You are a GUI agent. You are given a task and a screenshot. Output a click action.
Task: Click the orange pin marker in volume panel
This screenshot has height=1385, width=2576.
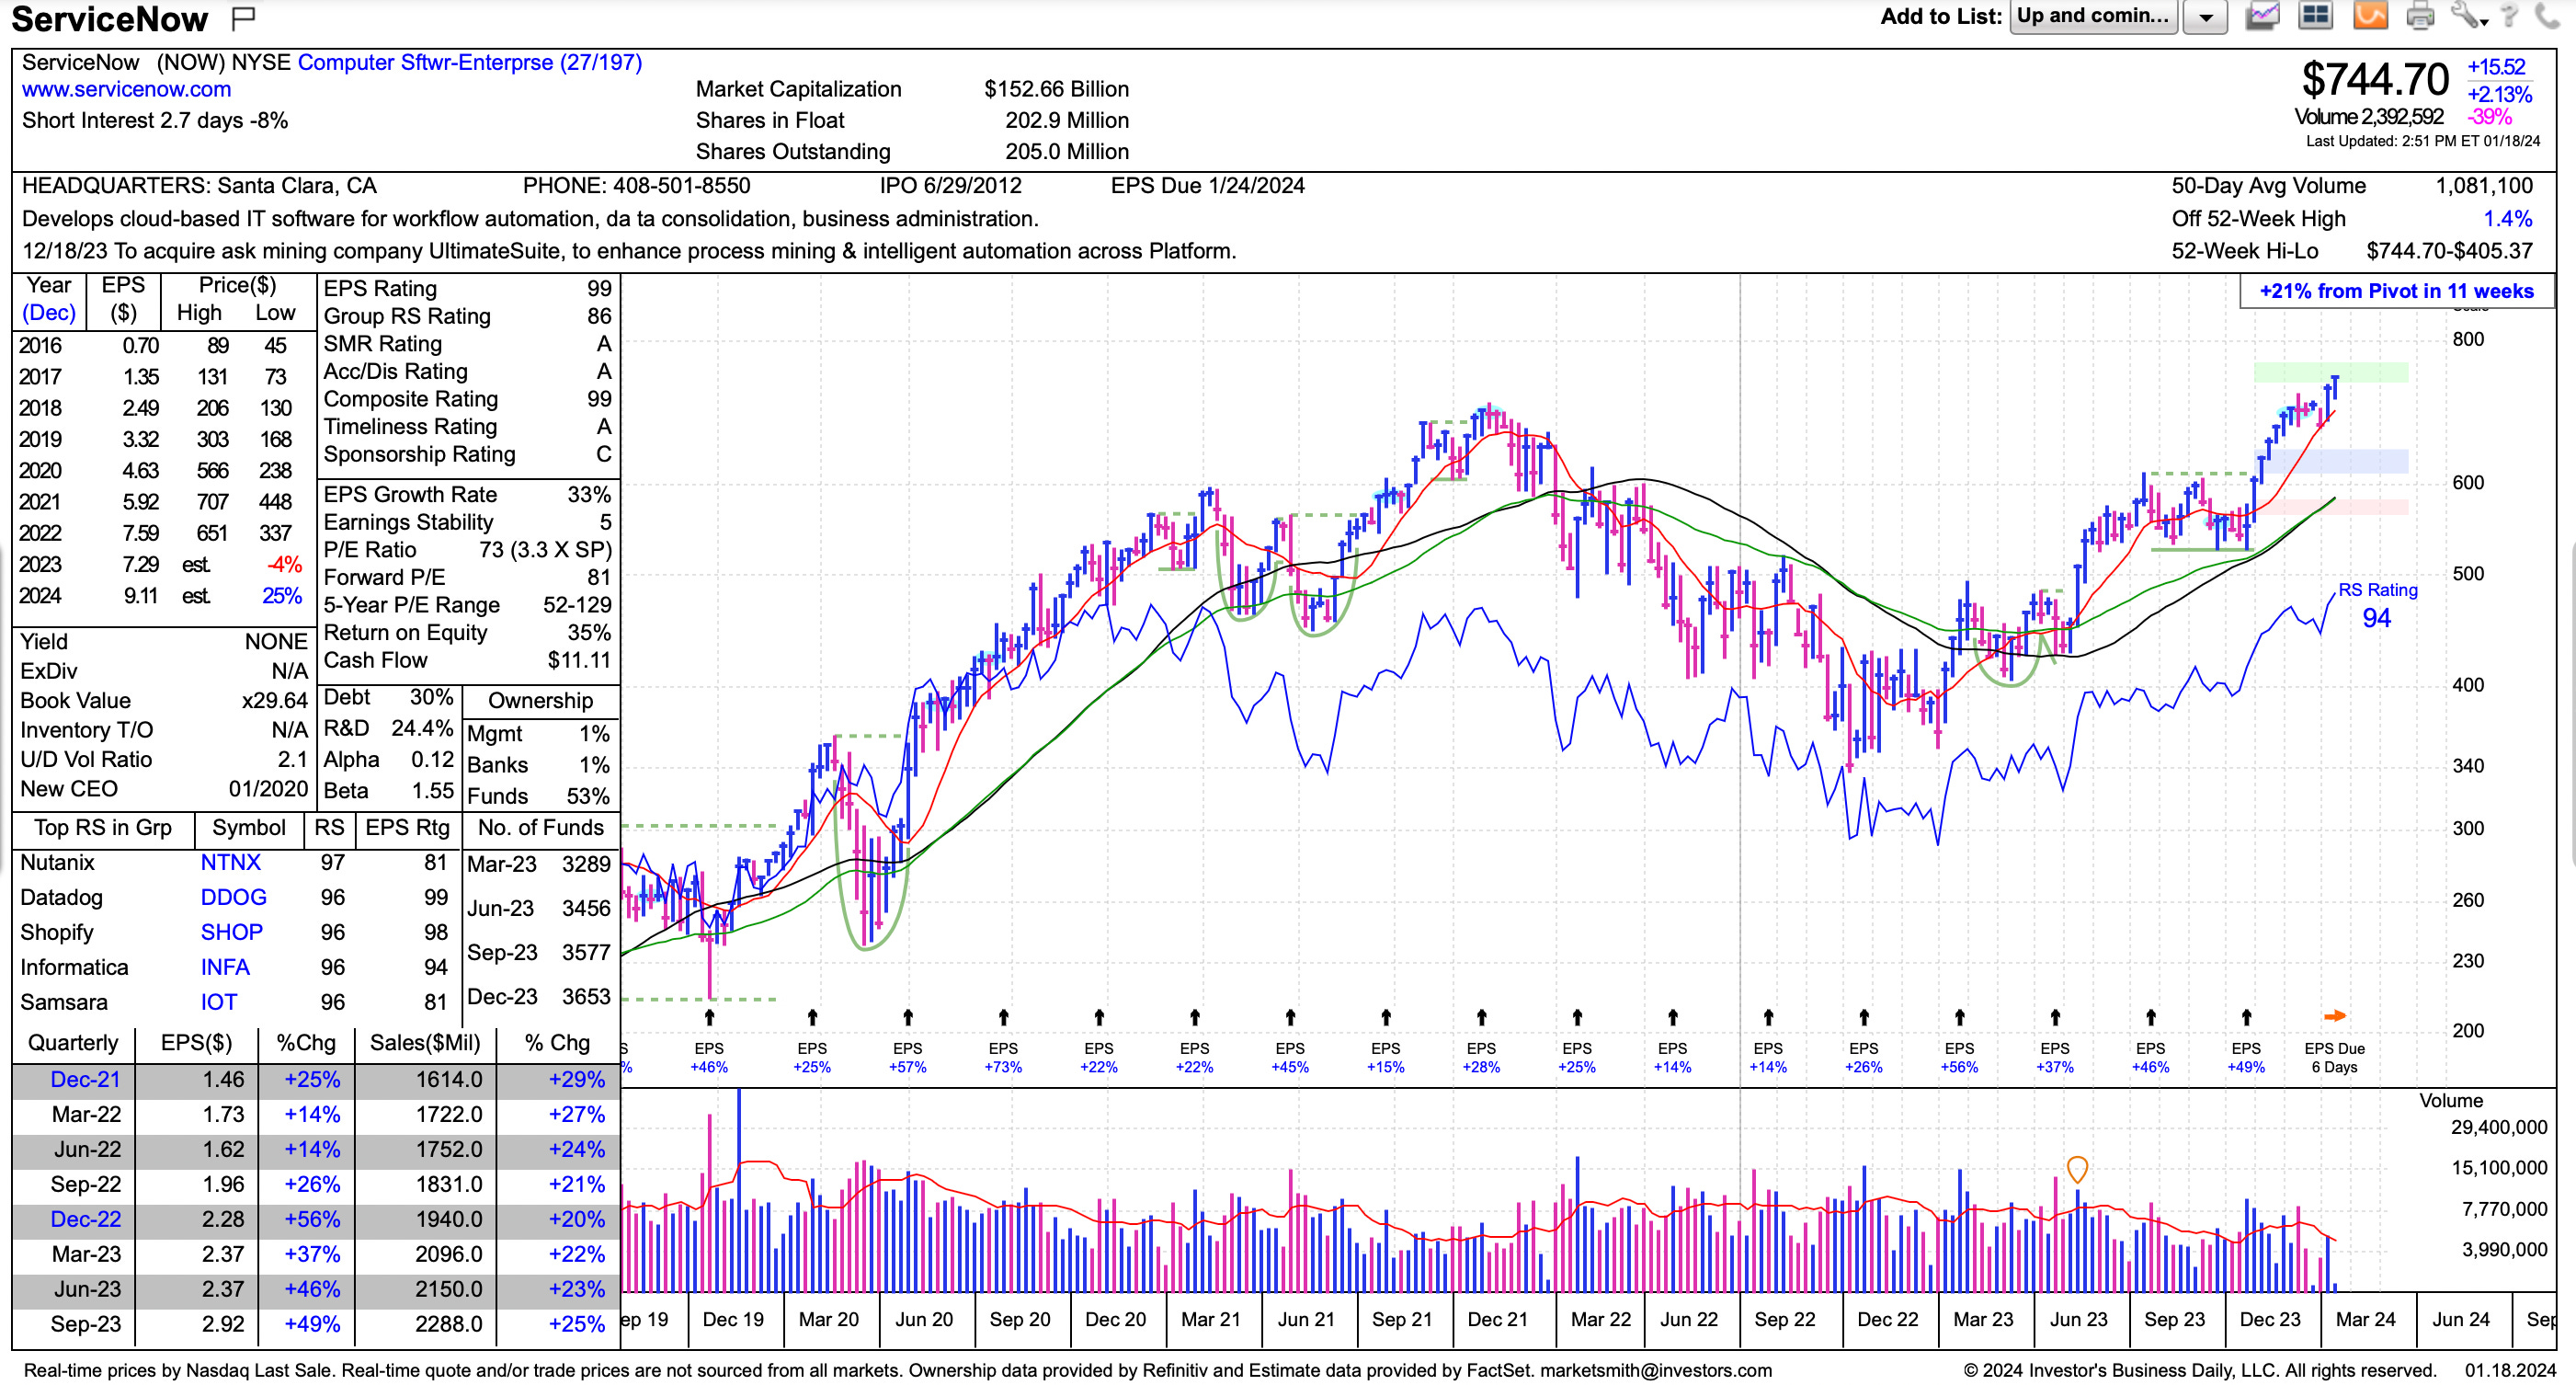(x=2077, y=1168)
